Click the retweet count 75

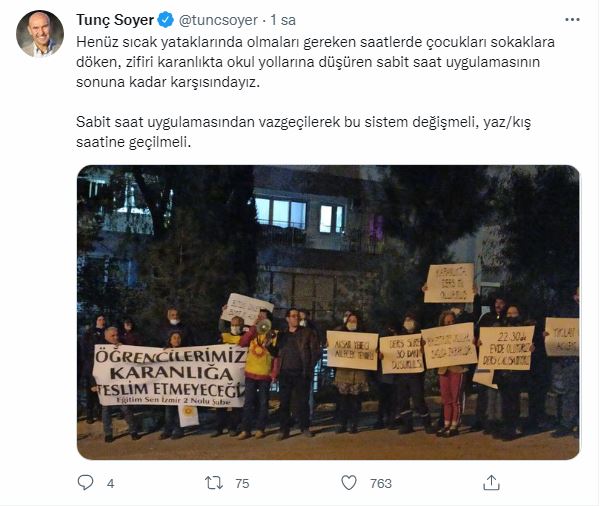coord(242,483)
